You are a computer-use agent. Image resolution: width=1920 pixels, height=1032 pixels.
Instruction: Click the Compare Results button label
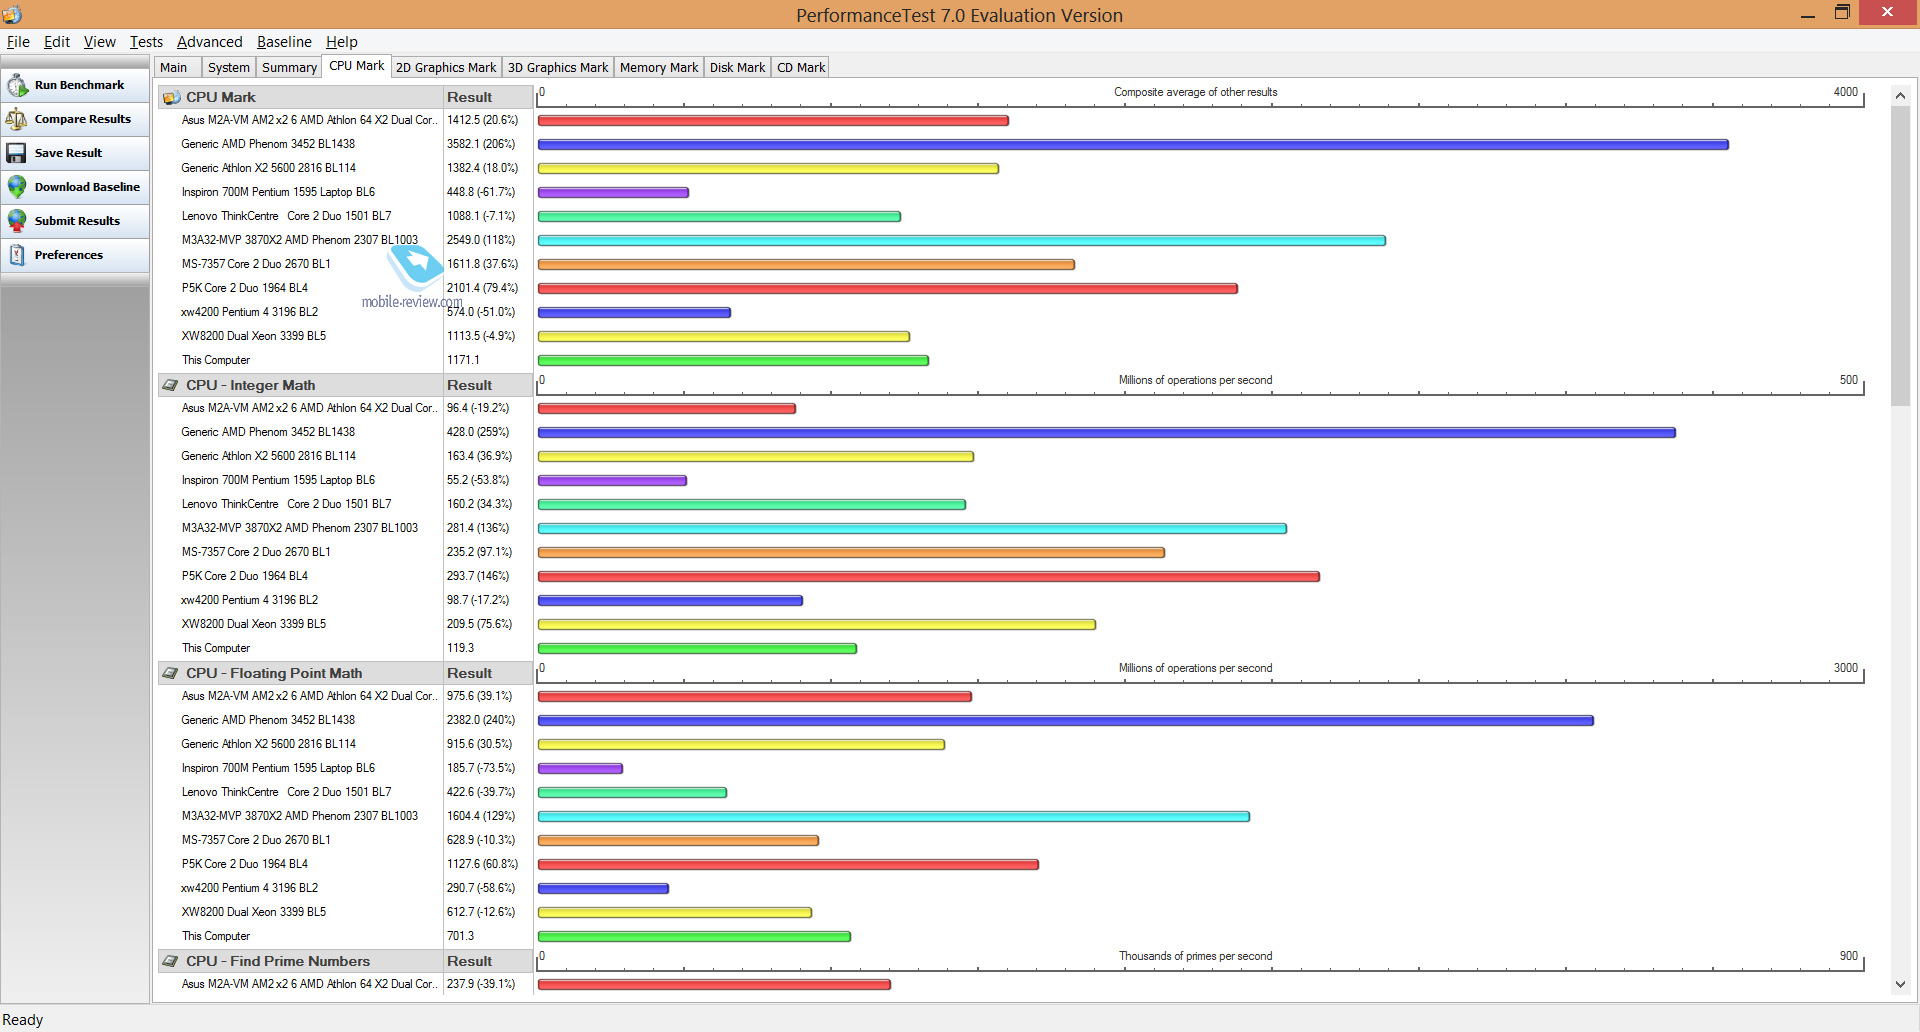click(83, 119)
